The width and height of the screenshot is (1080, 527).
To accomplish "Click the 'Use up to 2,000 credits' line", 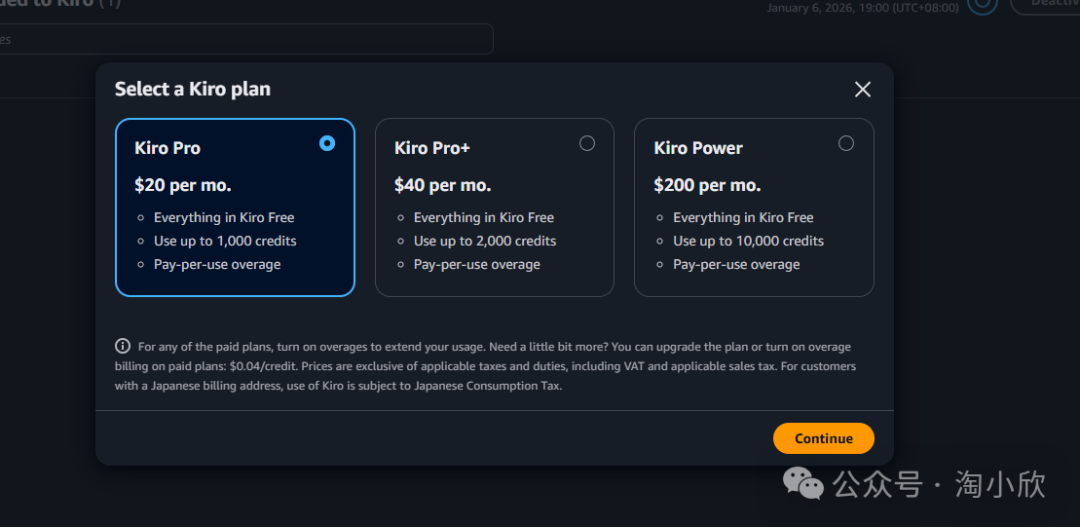I will point(485,241).
